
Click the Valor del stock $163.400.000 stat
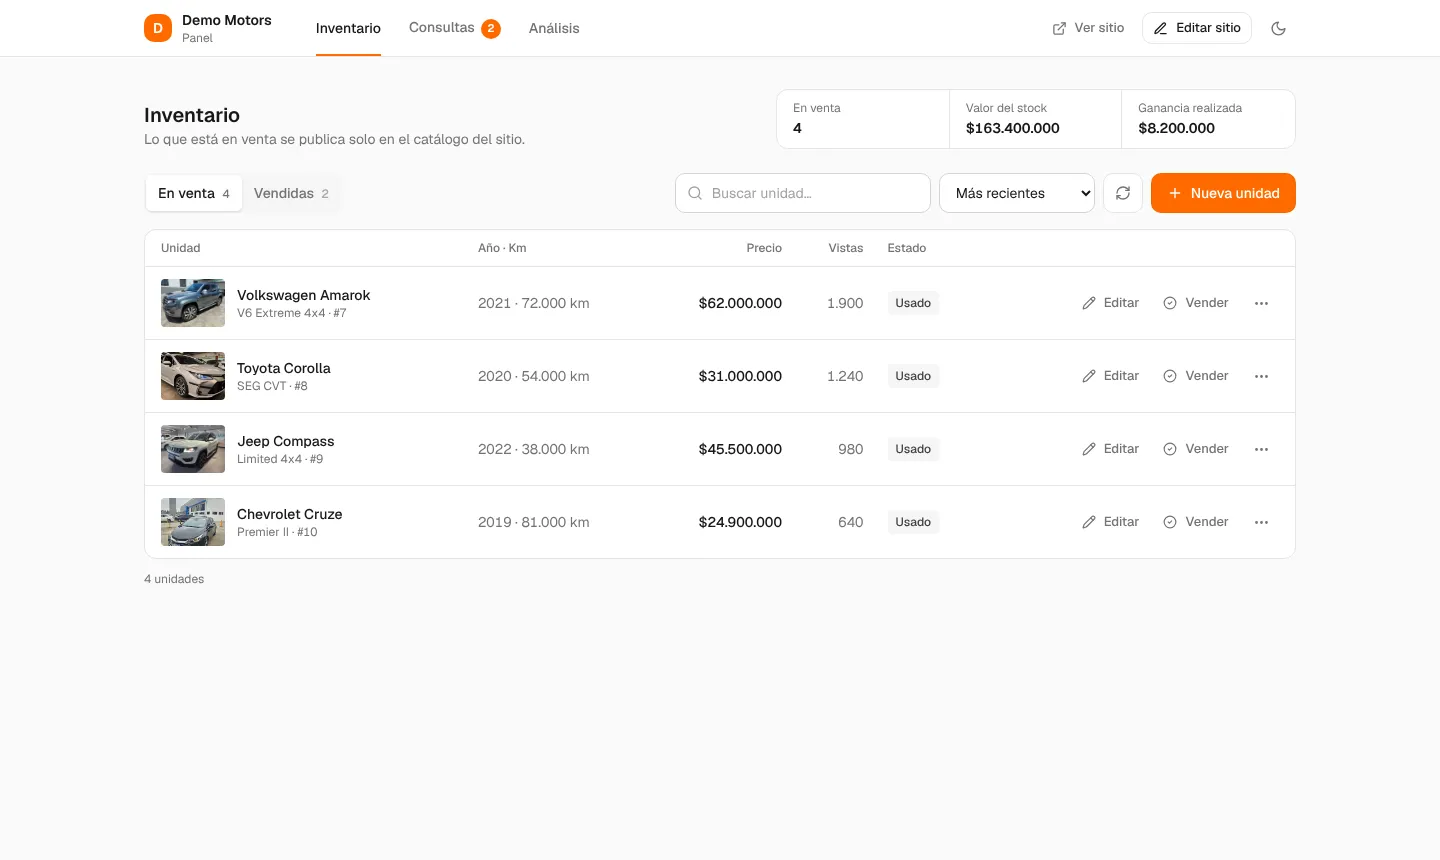click(x=1035, y=119)
